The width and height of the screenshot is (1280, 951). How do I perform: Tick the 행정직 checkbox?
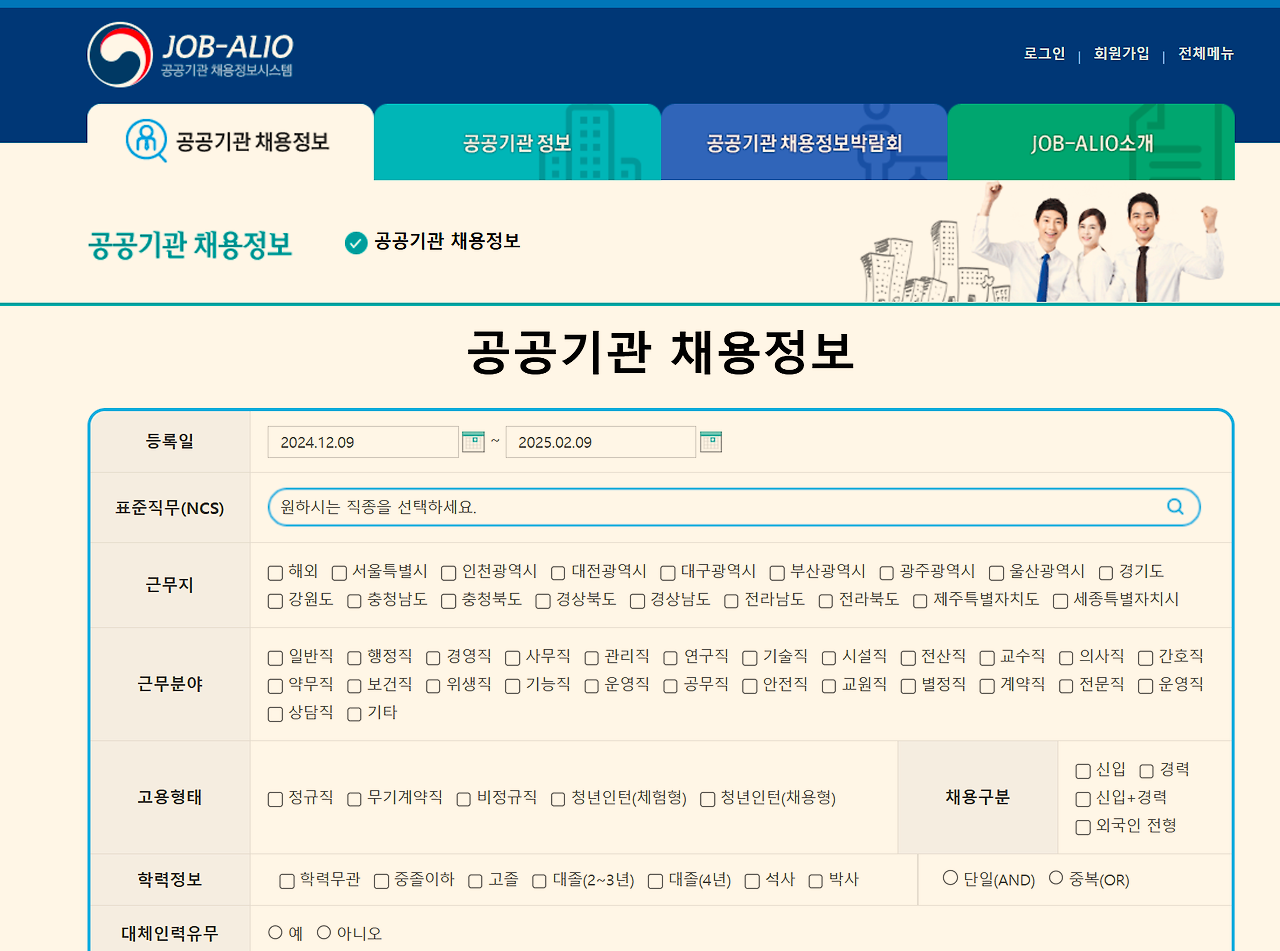click(x=354, y=658)
